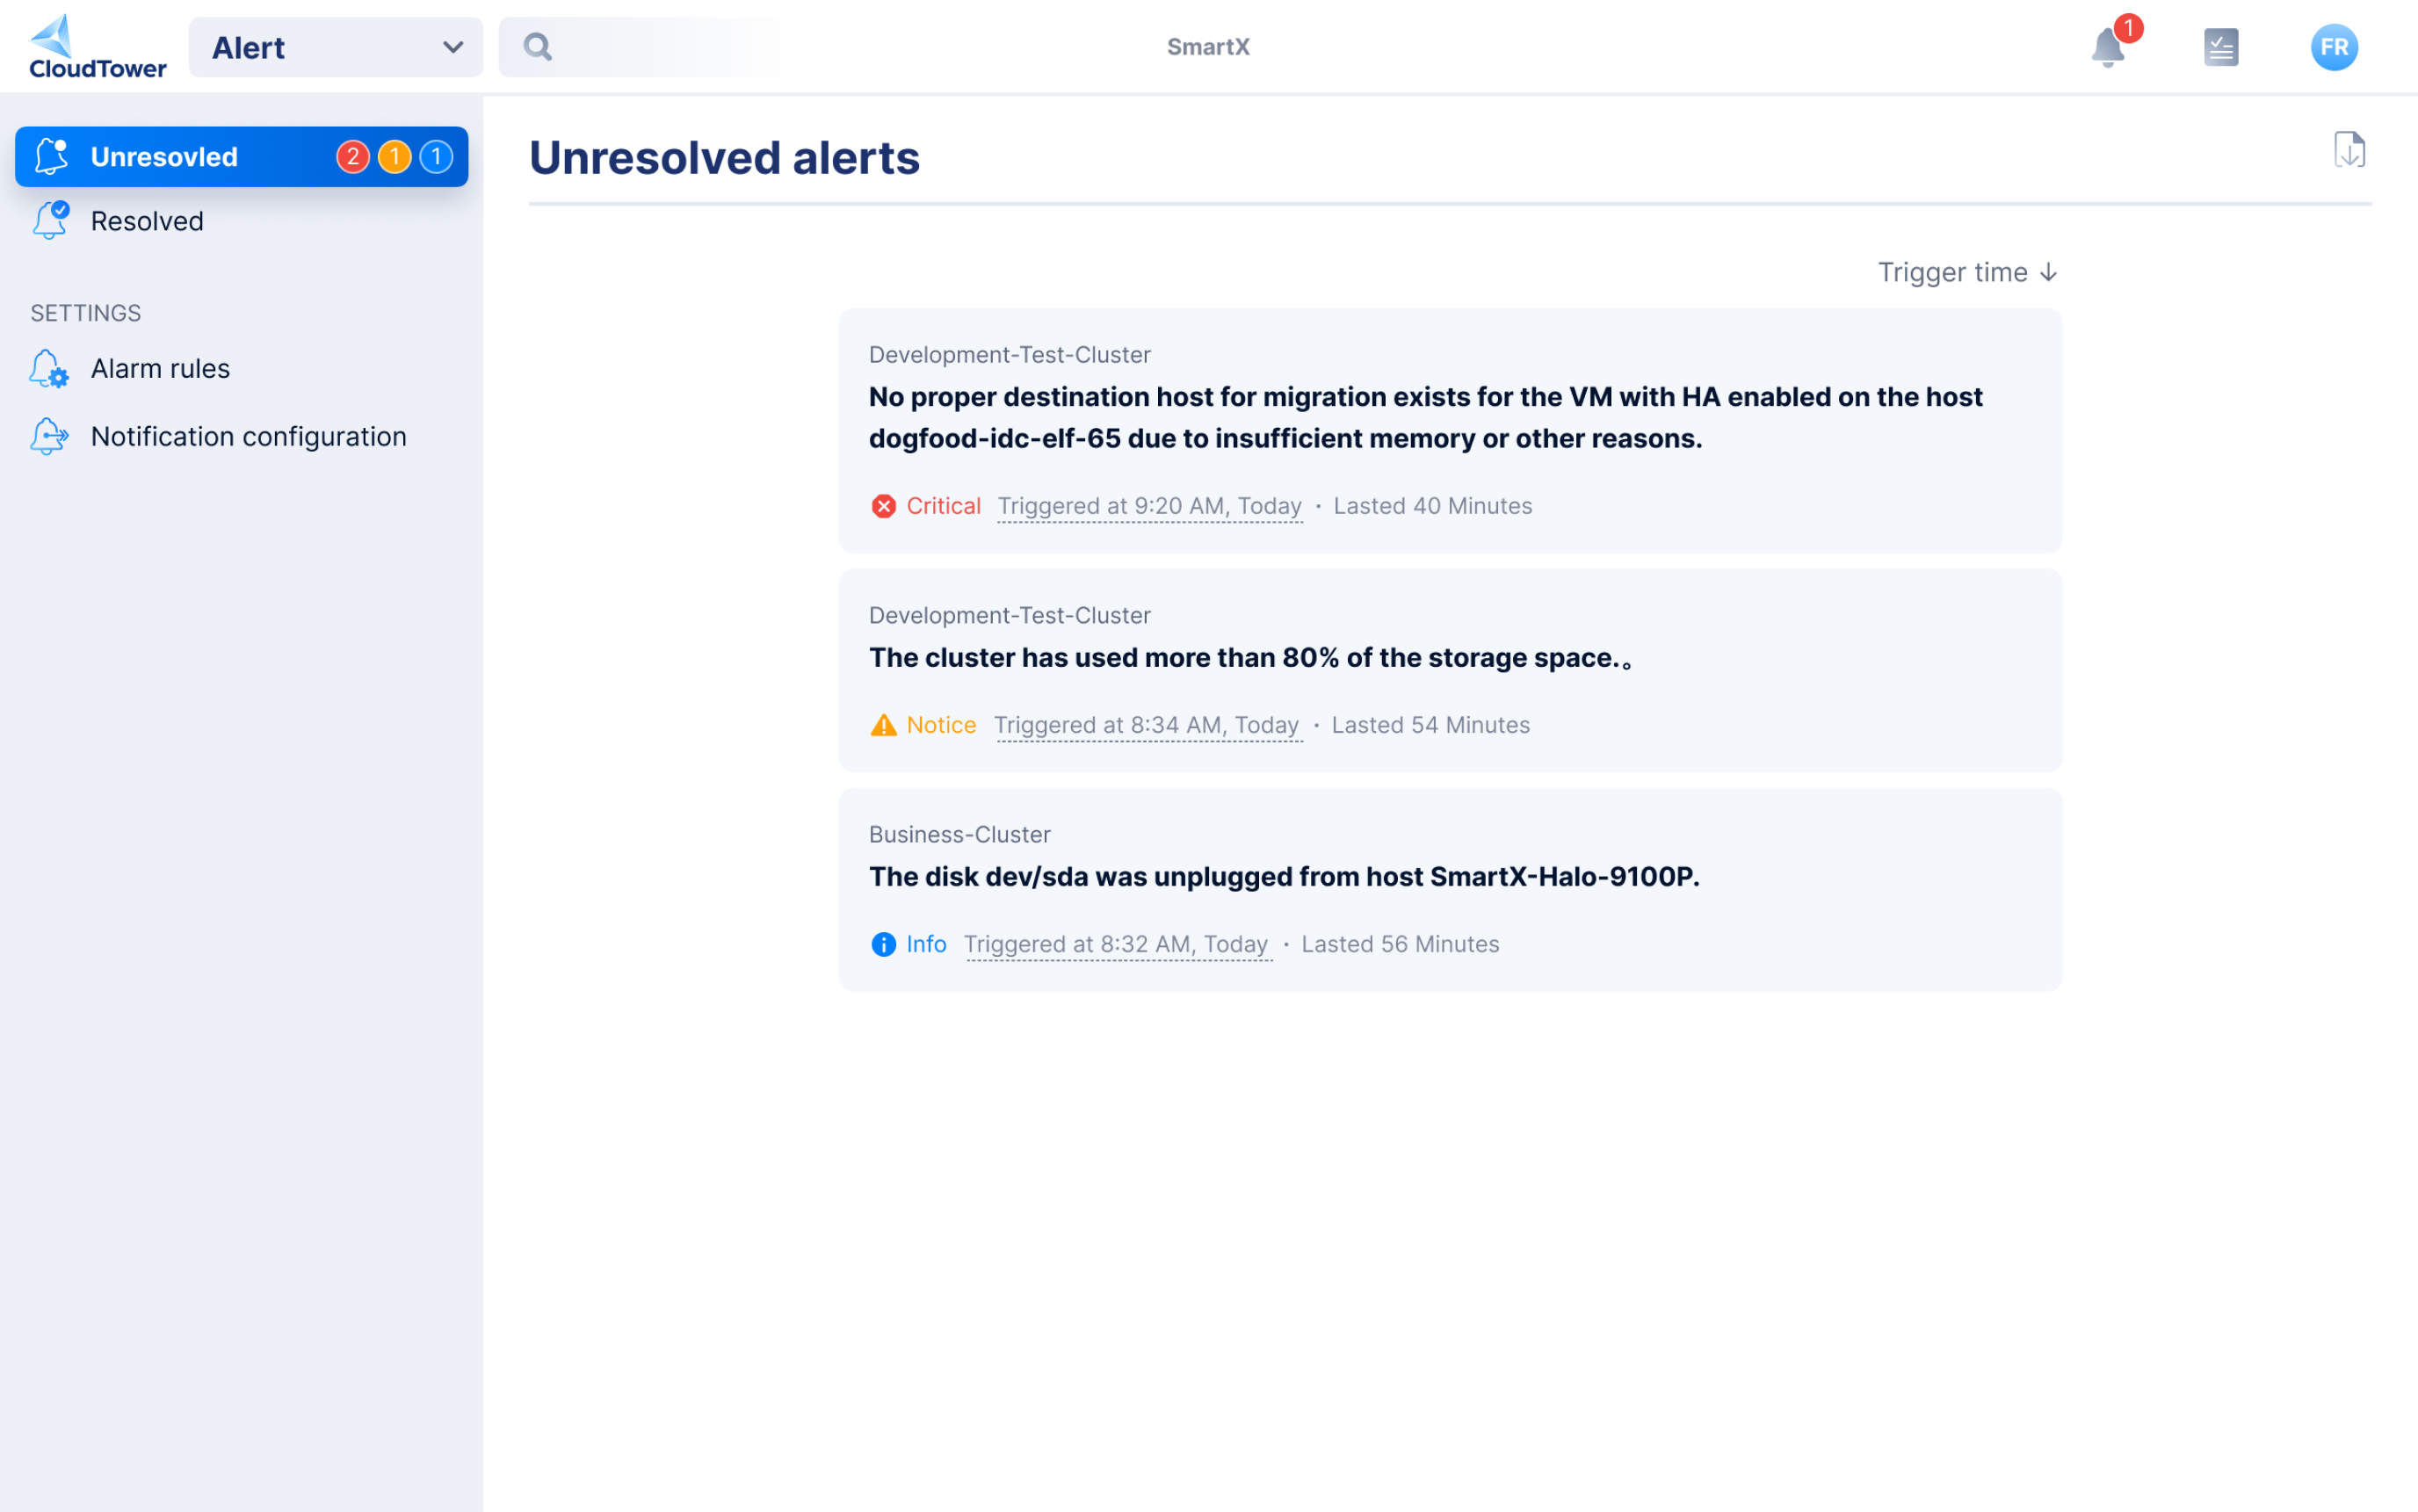This screenshot has width=2418, height=1512.
Task: Click the CloudTower logo
Action: 97,47
